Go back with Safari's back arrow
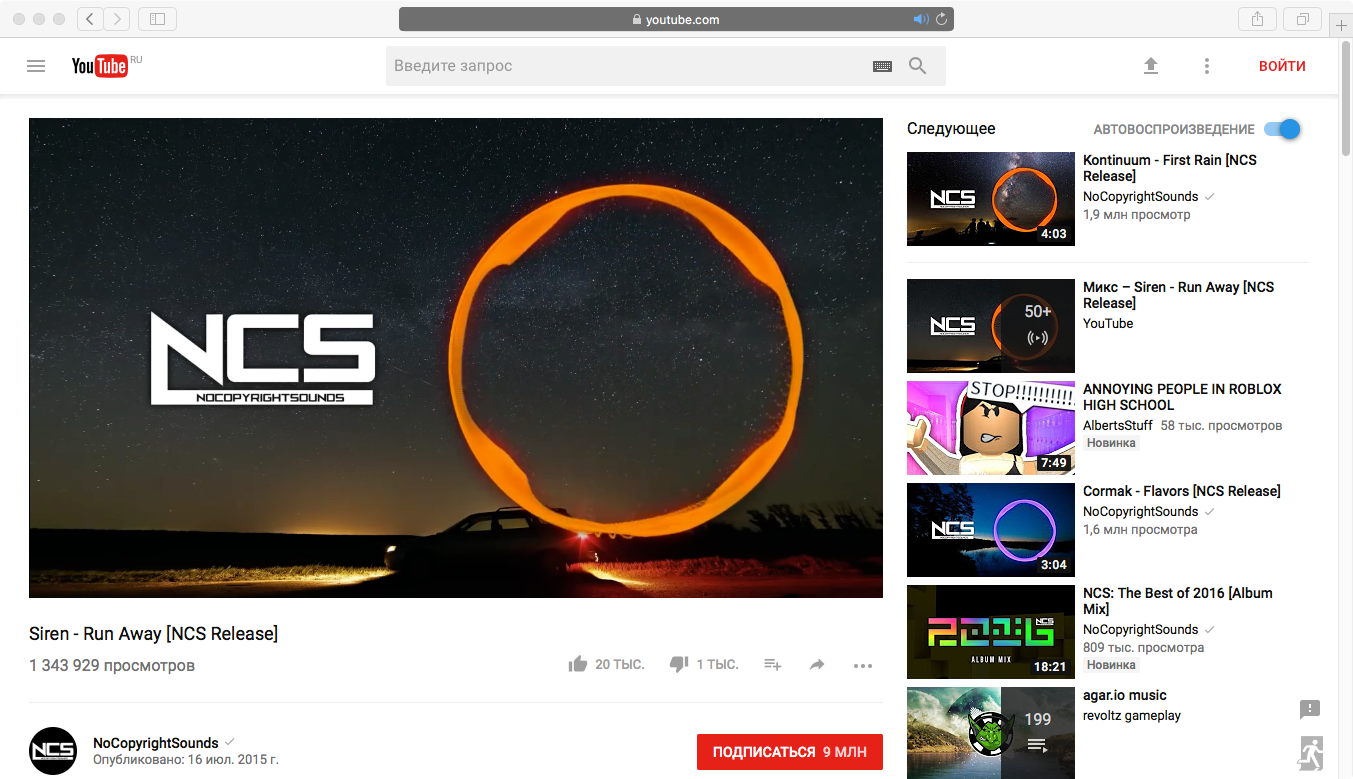 click(90, 19)
